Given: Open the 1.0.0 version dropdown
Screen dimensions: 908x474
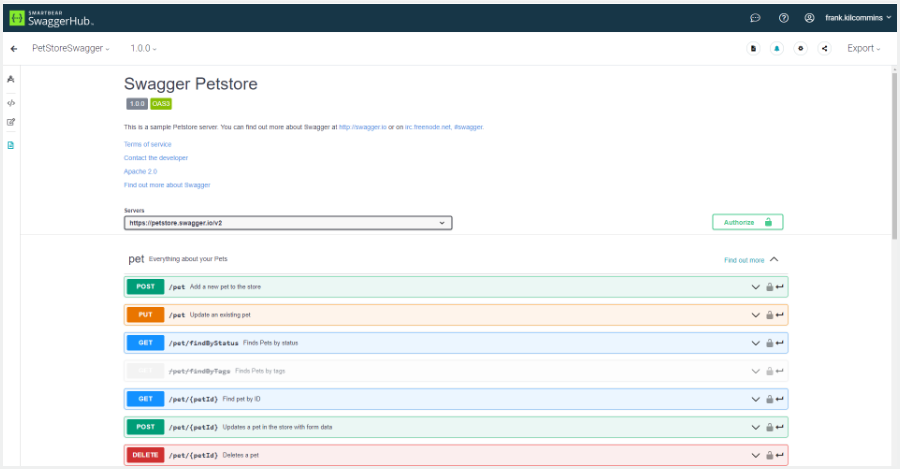Looking at the screenshot, I should pos(145,49).
